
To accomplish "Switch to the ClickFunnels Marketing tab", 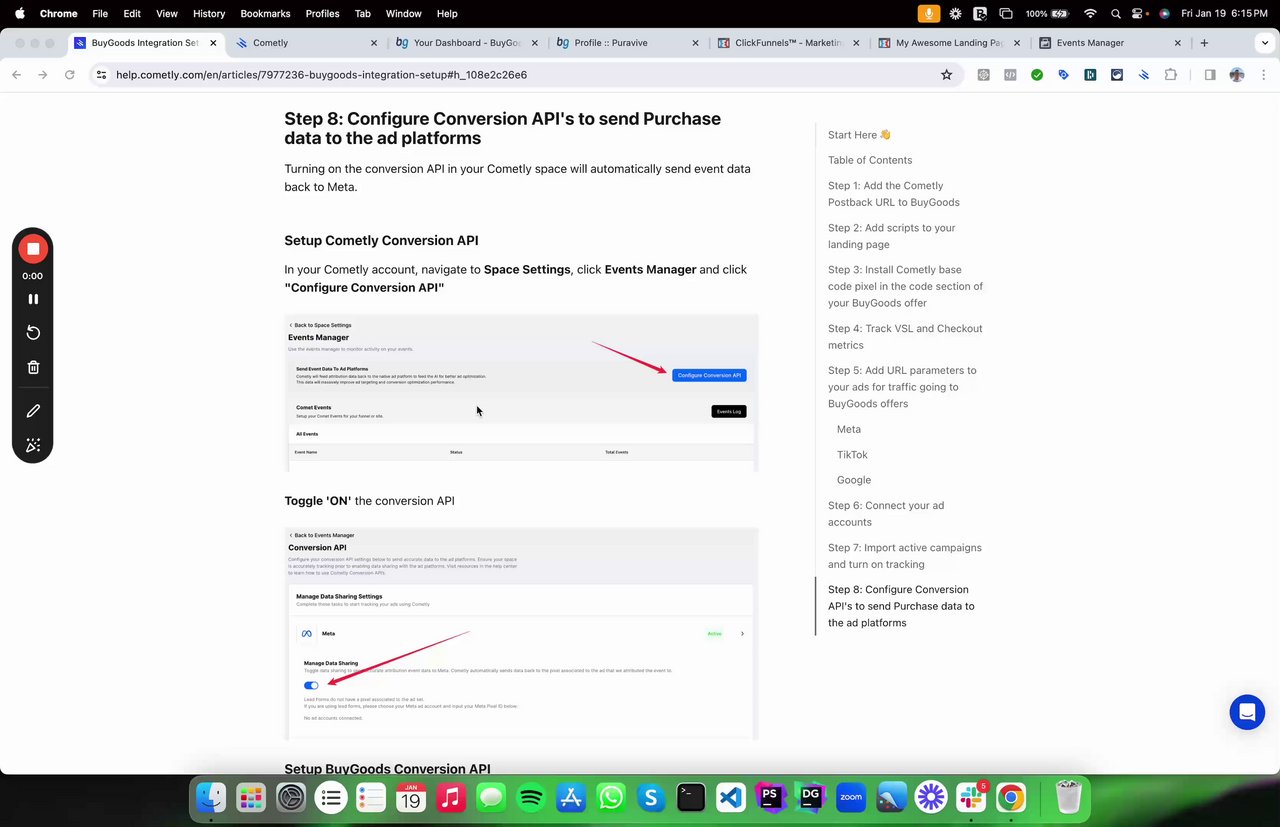I will (x=789, y=43).
